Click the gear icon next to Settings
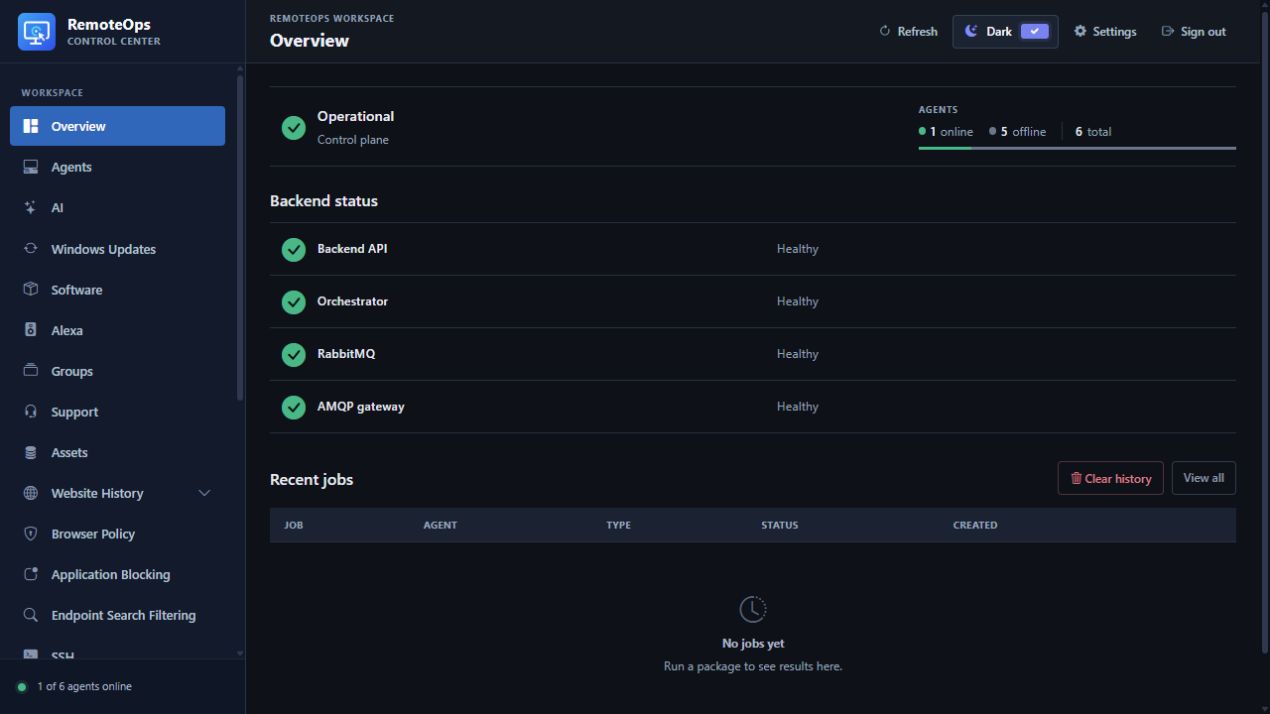This screenshot has width=1270, height=714. pyautogui.click(x=1080, y=31)
